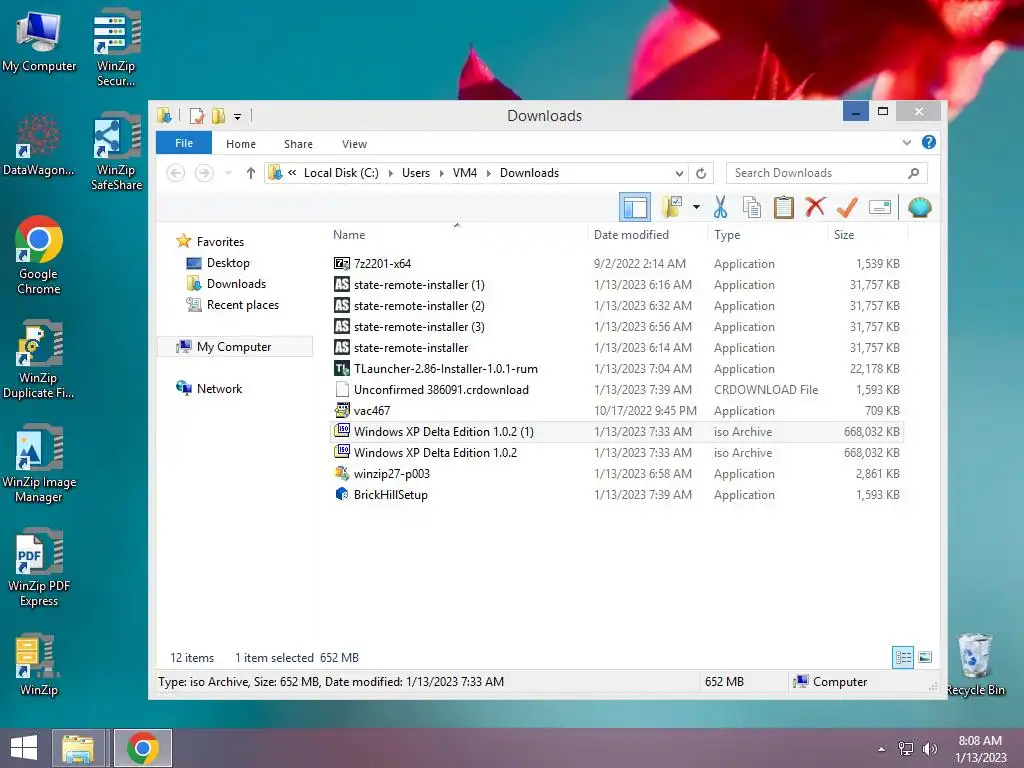Click Users in the address path
The image size is (1024, 768).
[x=415, y=173]
